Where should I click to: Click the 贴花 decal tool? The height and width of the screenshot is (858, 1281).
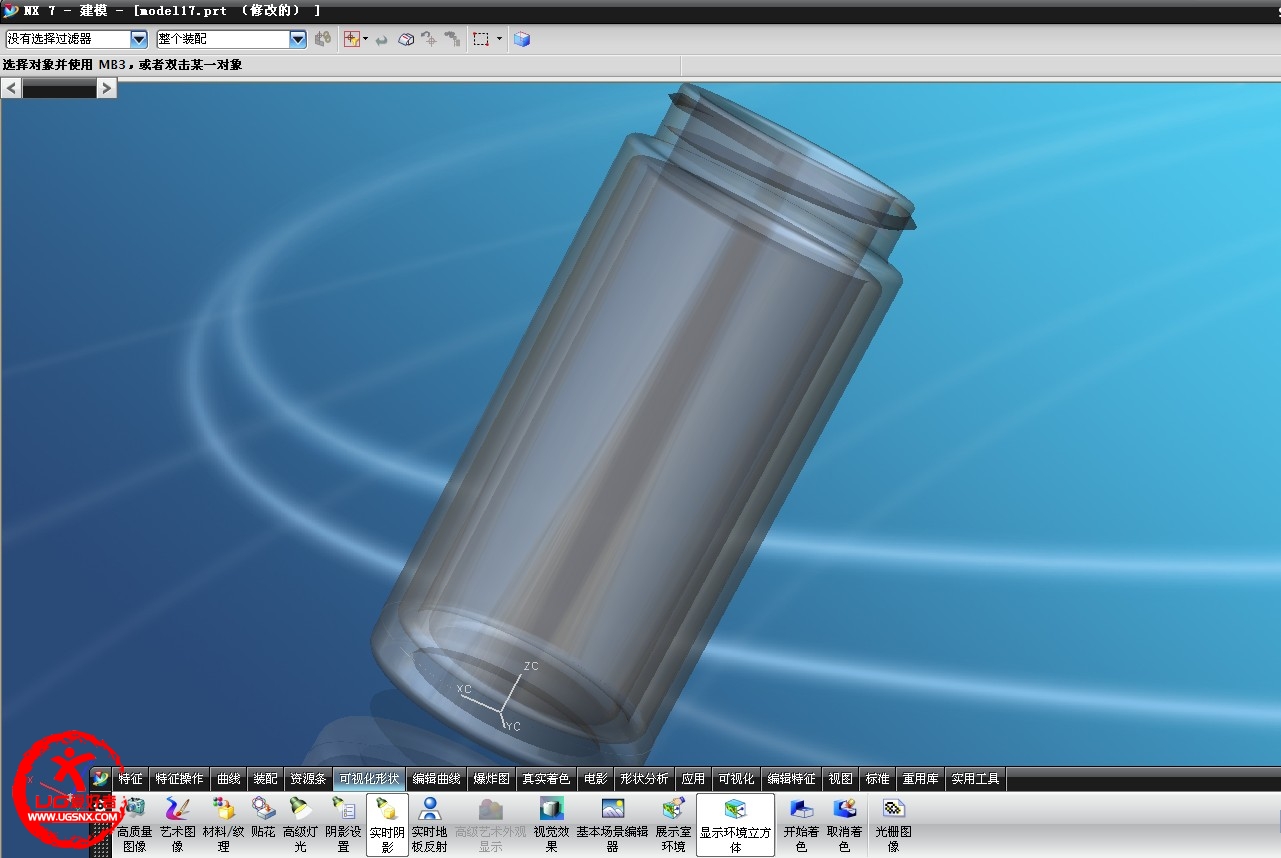tap(263, 817)
